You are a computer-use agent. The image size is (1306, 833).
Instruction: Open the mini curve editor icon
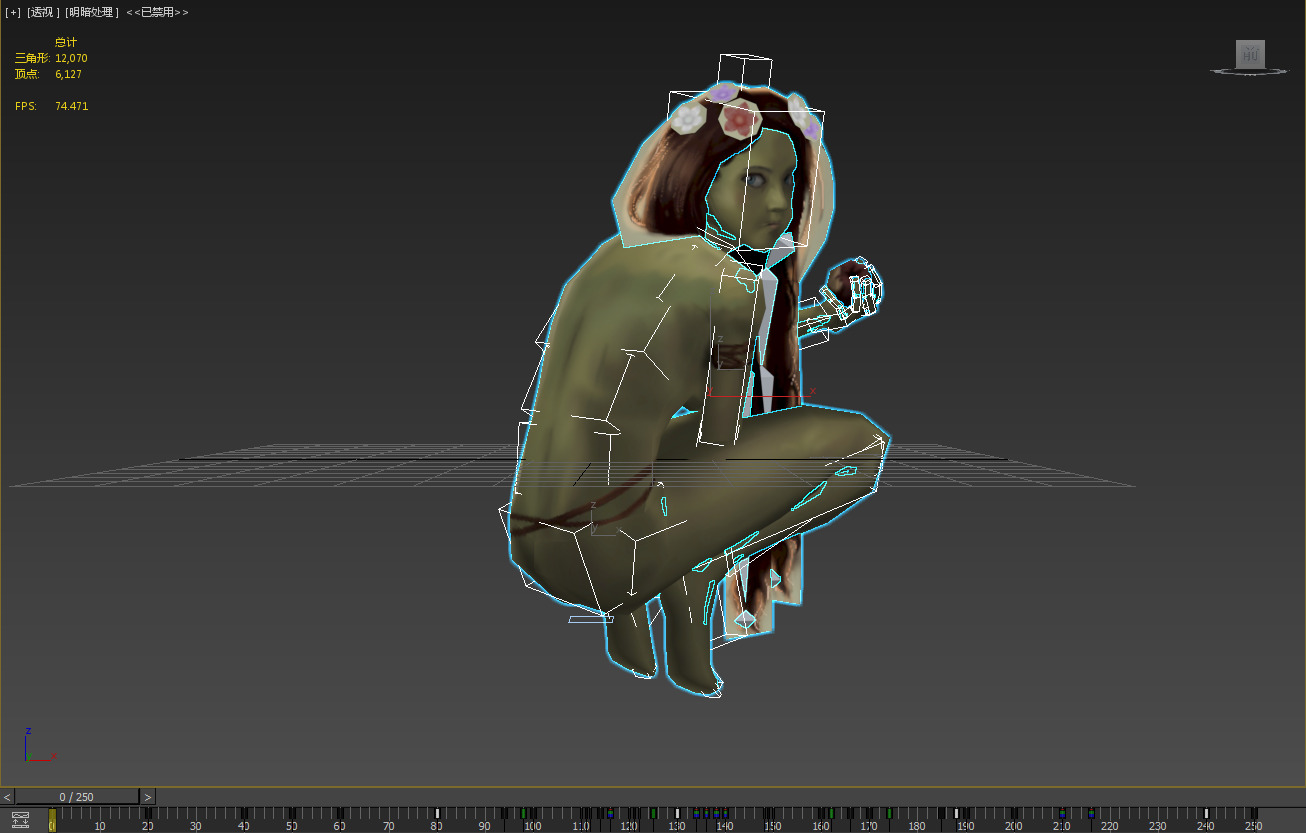[x=20, y=820]
